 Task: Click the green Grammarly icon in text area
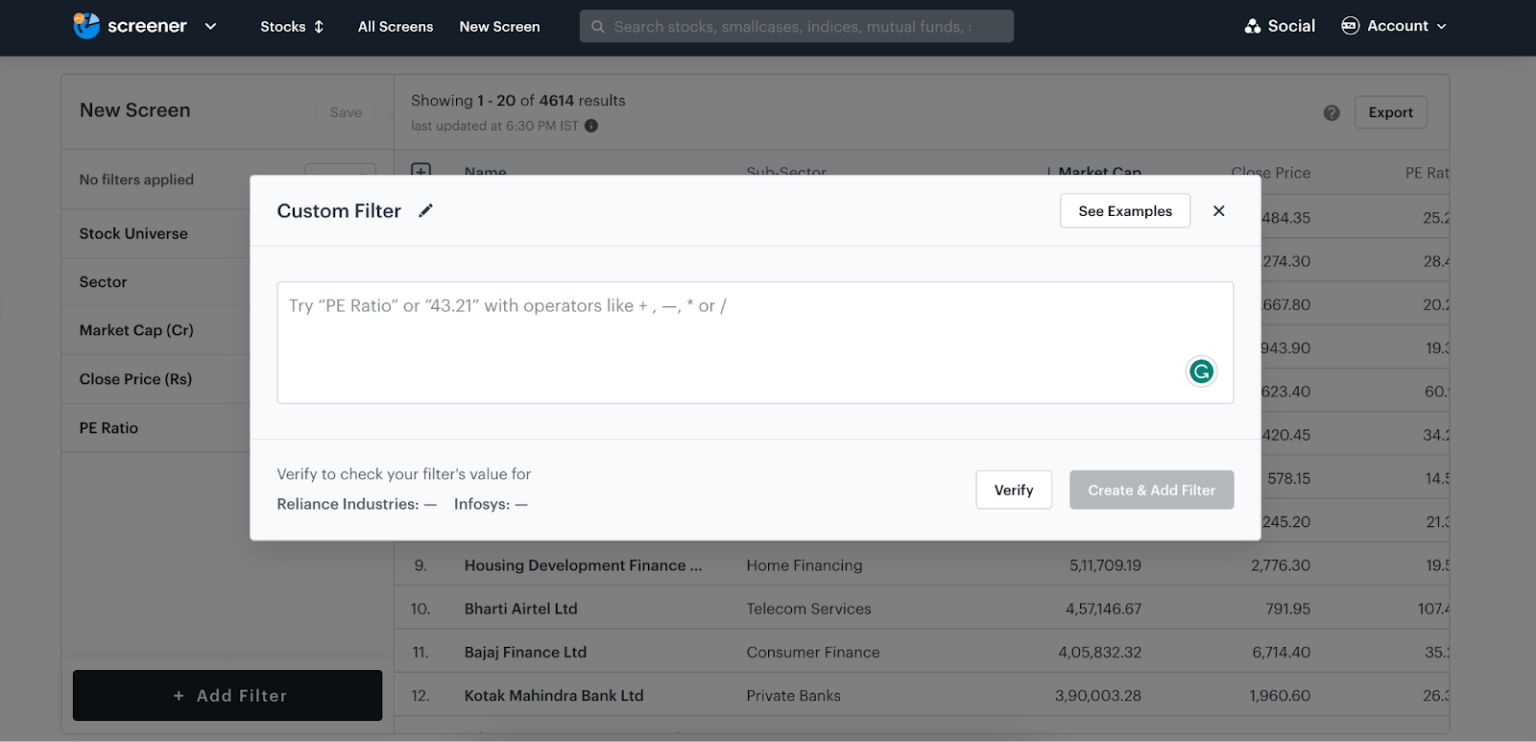(x=1200, y=372)
